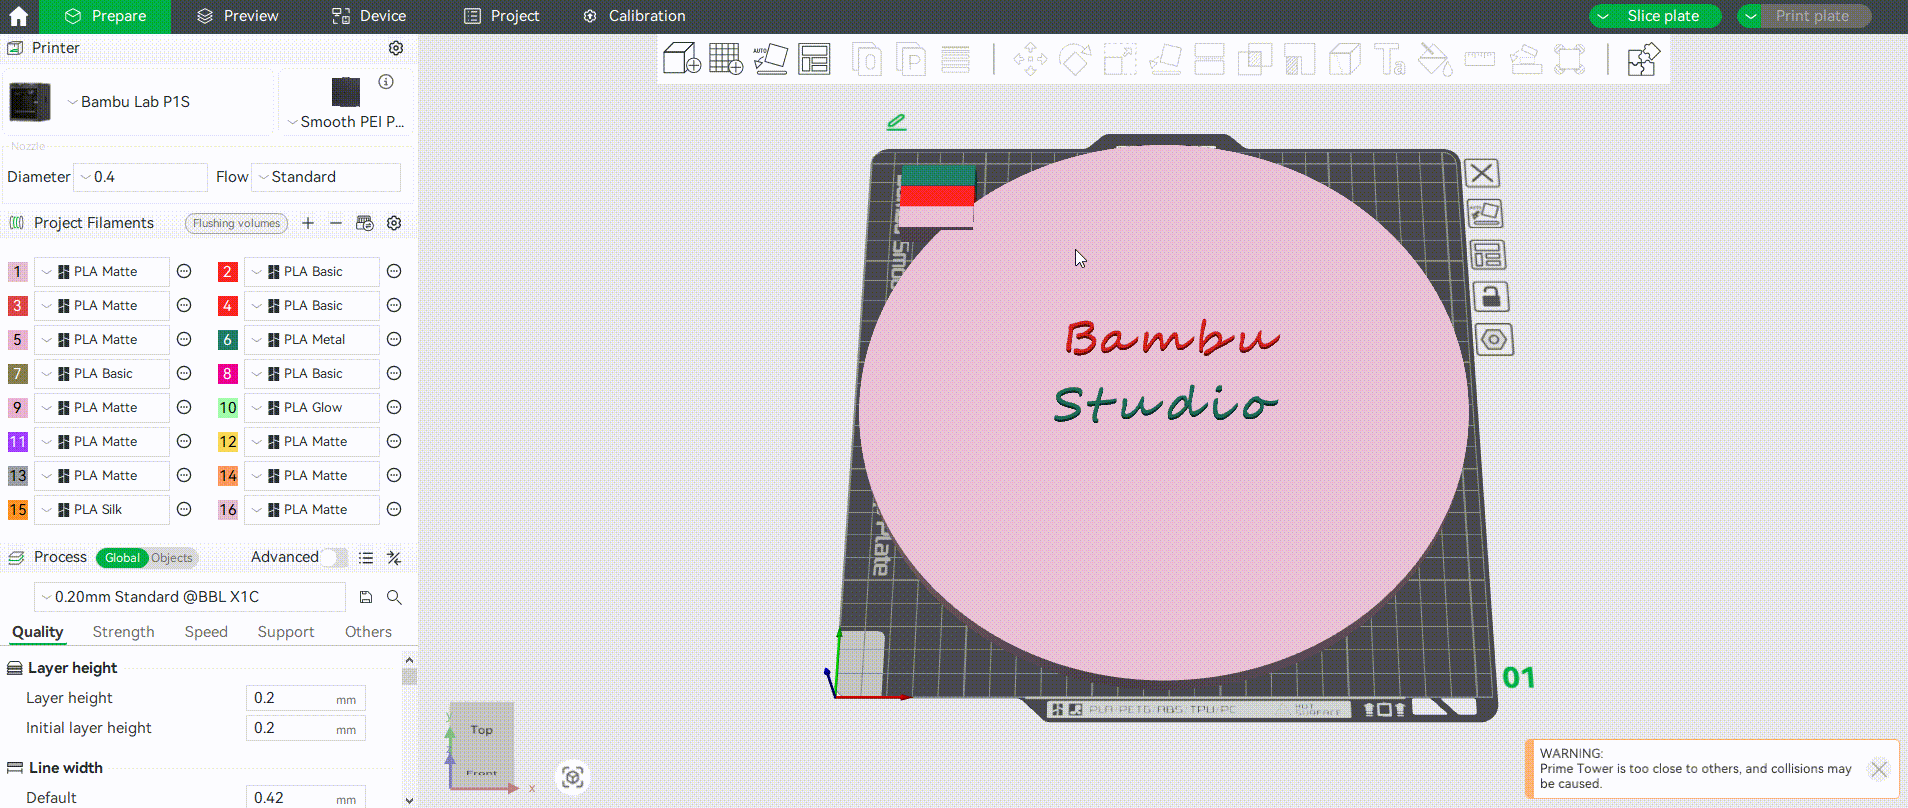This screenshot has height=808, width=1908.
Task: Select the Cut tool in toolbar
Action: [x=1210, y=59]
